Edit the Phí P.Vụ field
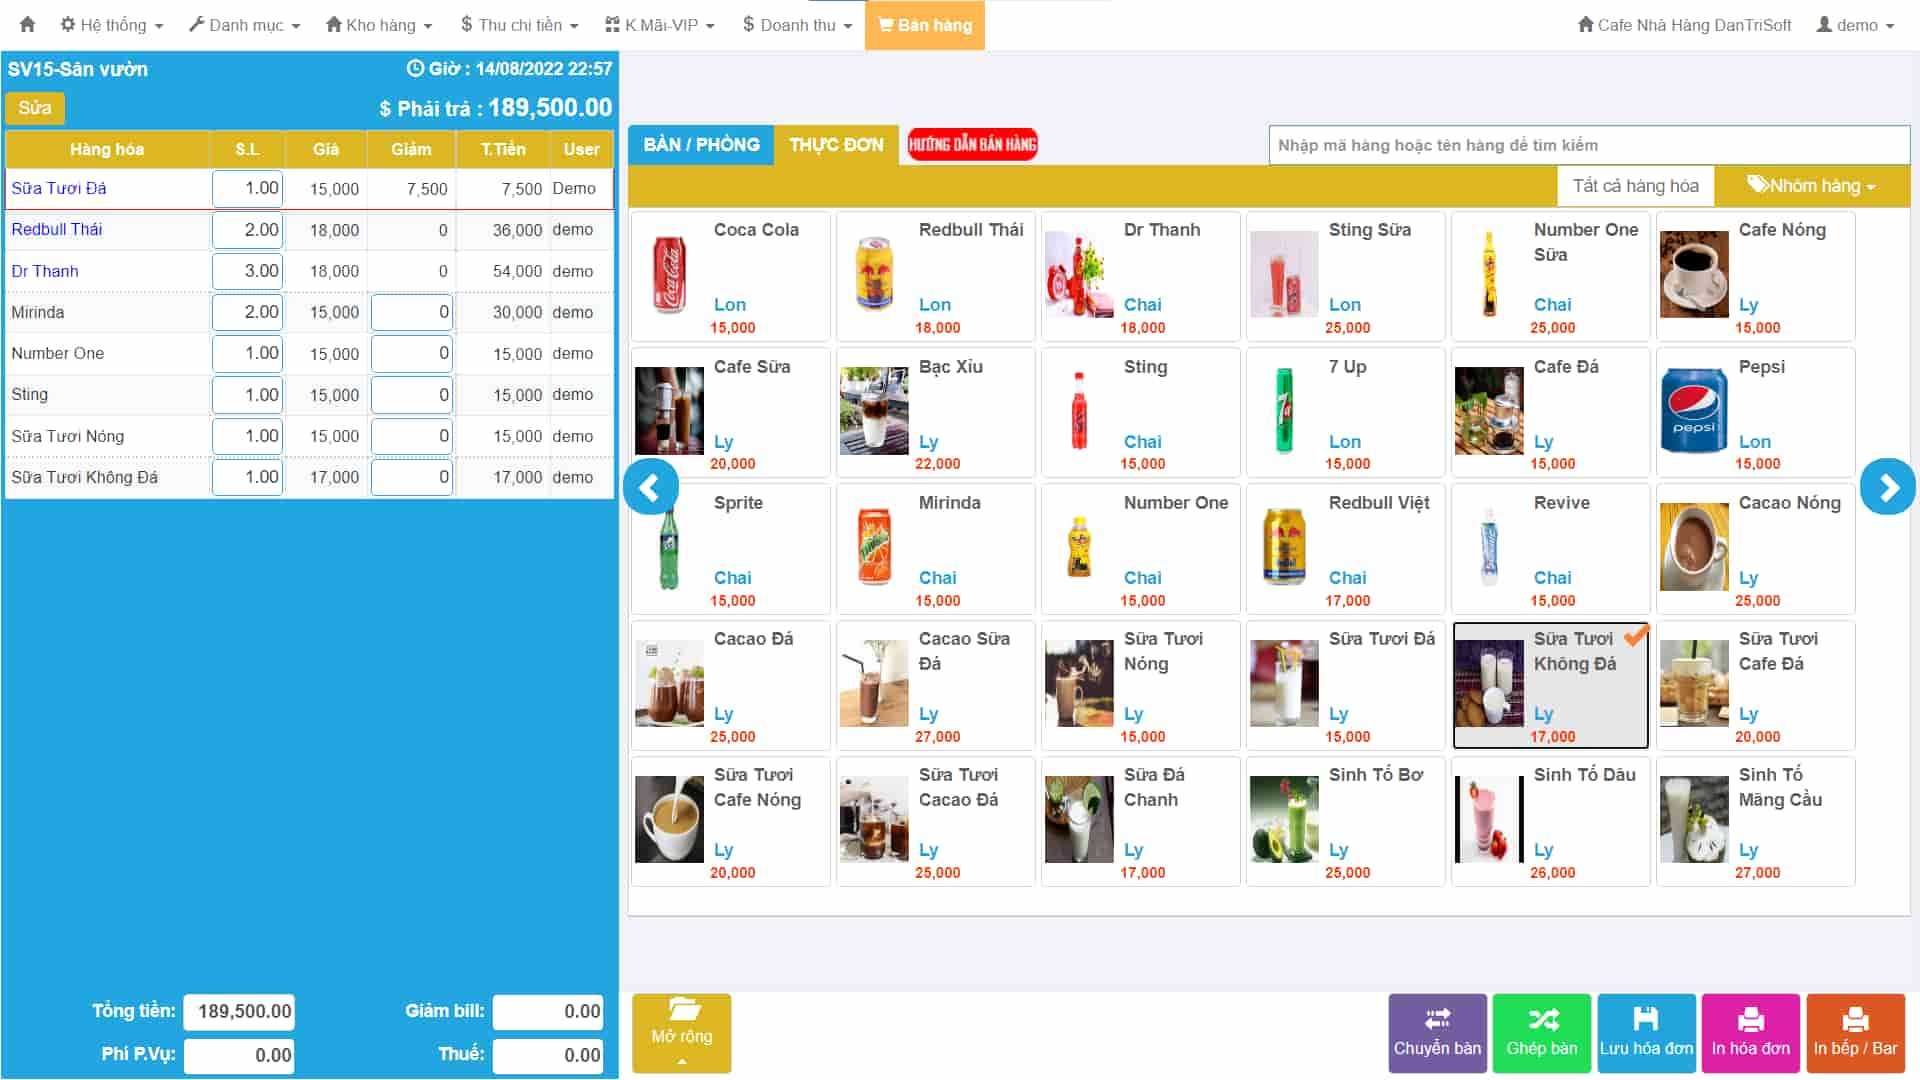Viewport: 1920px width, 1080px height. [x=239, y=1055]
